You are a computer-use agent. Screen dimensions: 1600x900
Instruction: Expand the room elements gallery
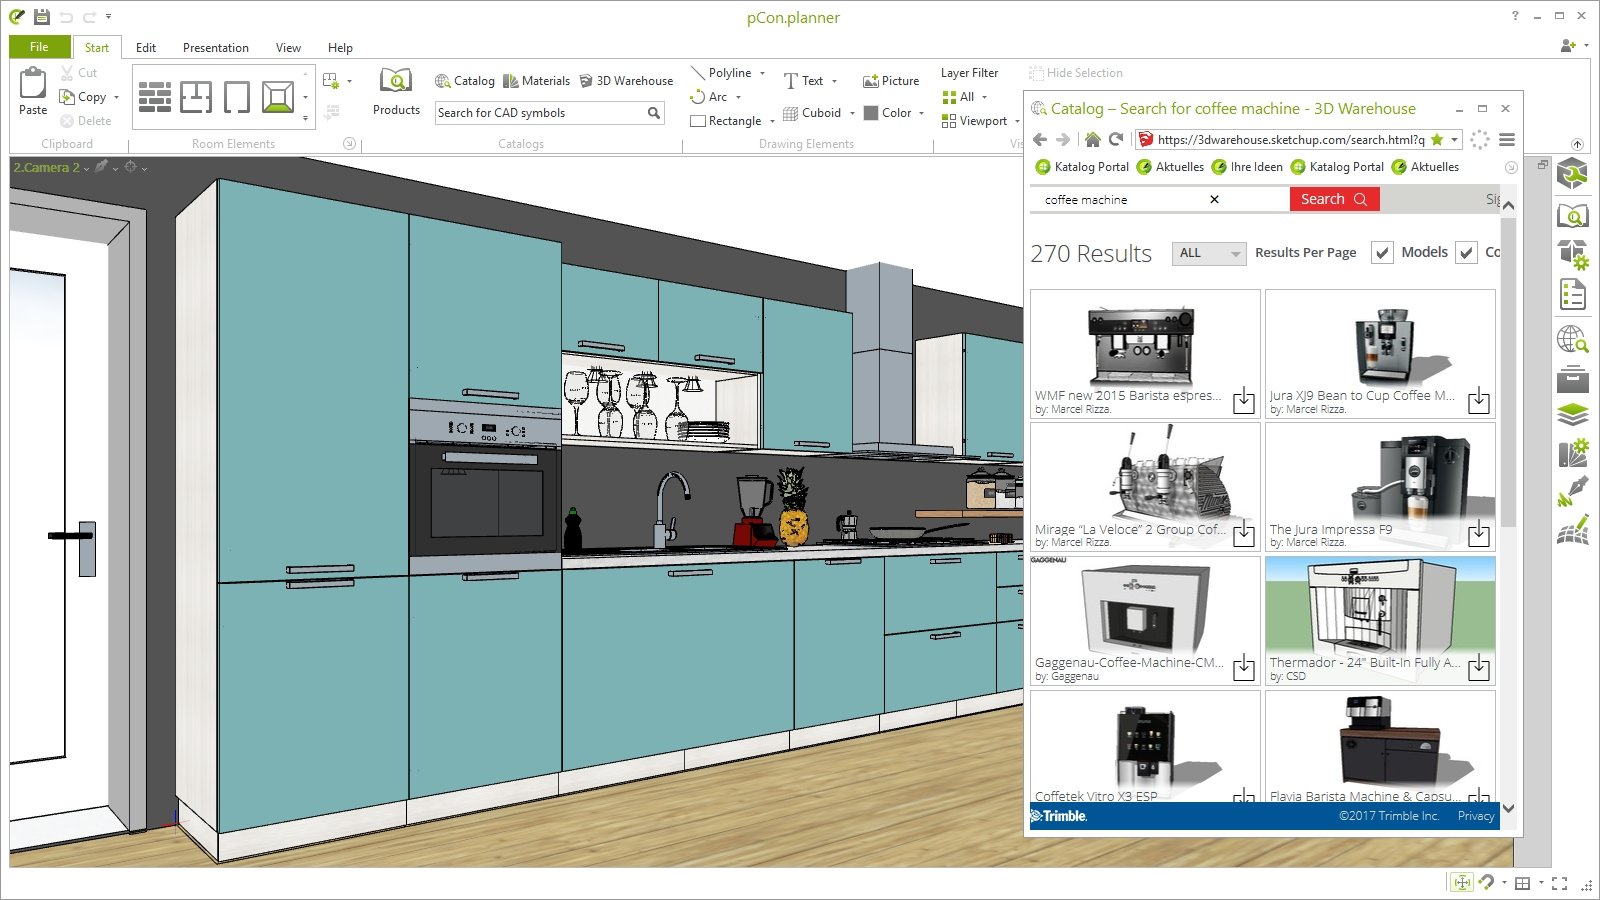click(305, 119)
